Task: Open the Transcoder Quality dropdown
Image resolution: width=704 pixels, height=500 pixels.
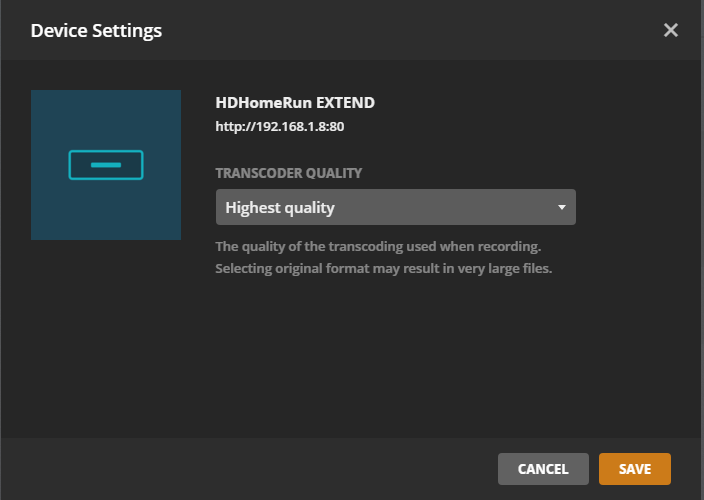Action: [396, 207]
